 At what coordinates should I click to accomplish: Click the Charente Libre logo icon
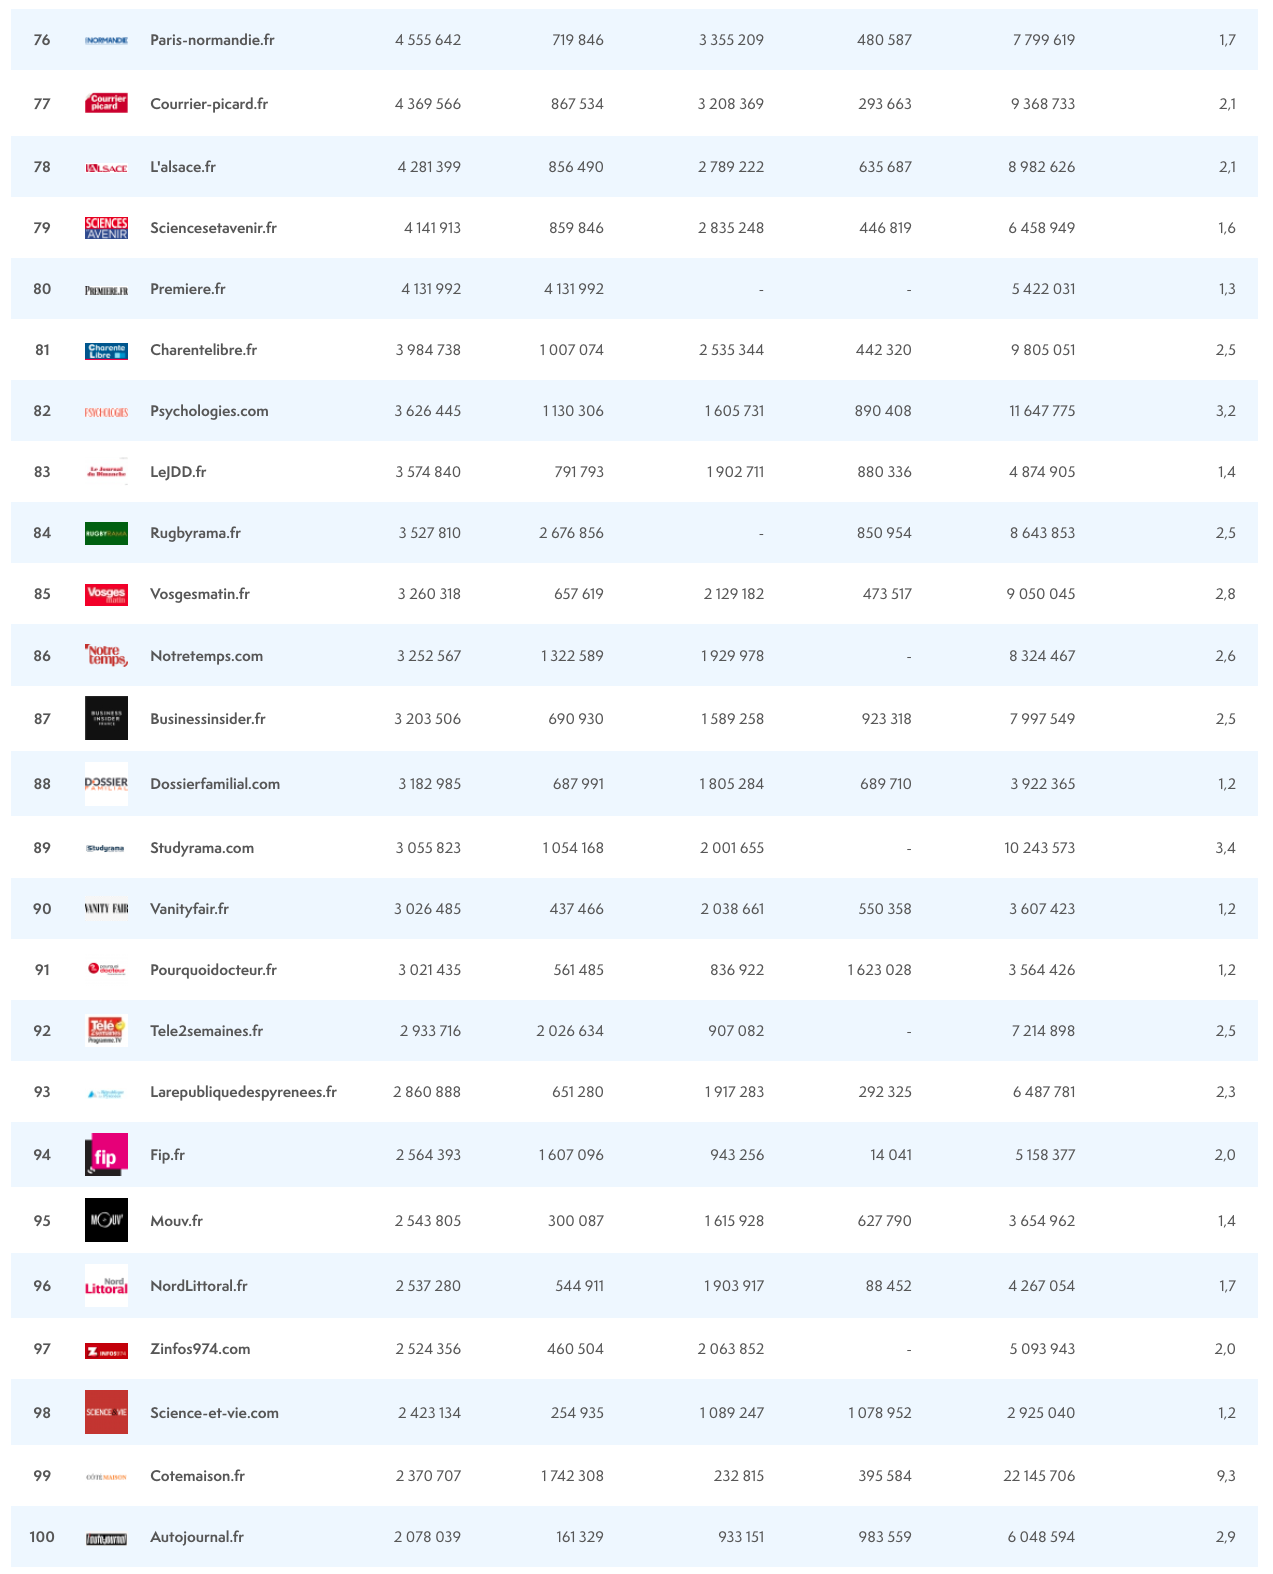(106, 351)
